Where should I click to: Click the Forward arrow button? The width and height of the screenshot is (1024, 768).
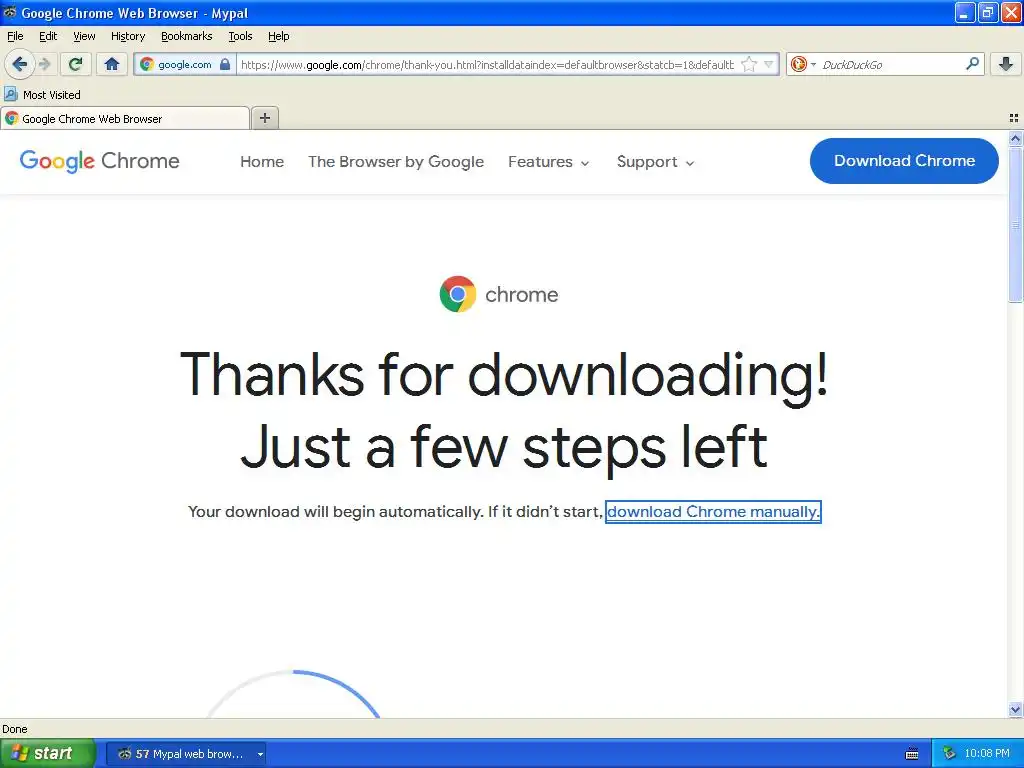click(x=45, y=64)
